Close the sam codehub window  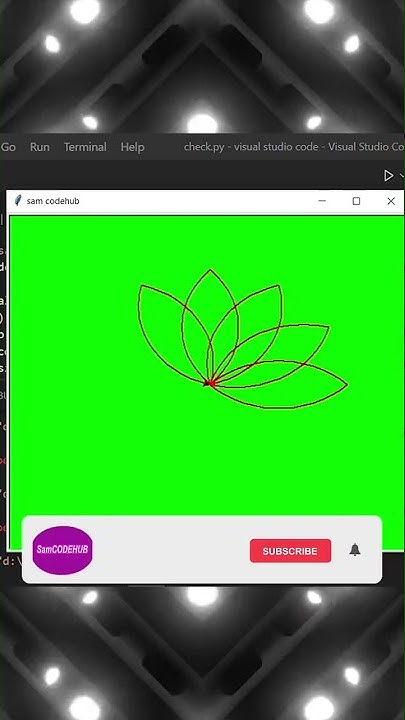(x=391, y=201)
